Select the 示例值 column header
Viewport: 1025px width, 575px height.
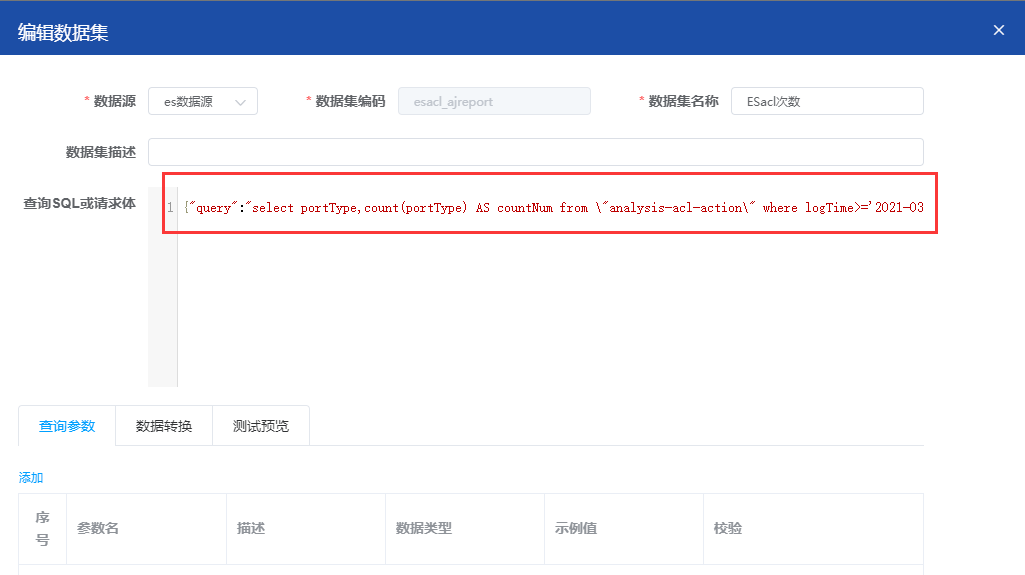point(575,528)
